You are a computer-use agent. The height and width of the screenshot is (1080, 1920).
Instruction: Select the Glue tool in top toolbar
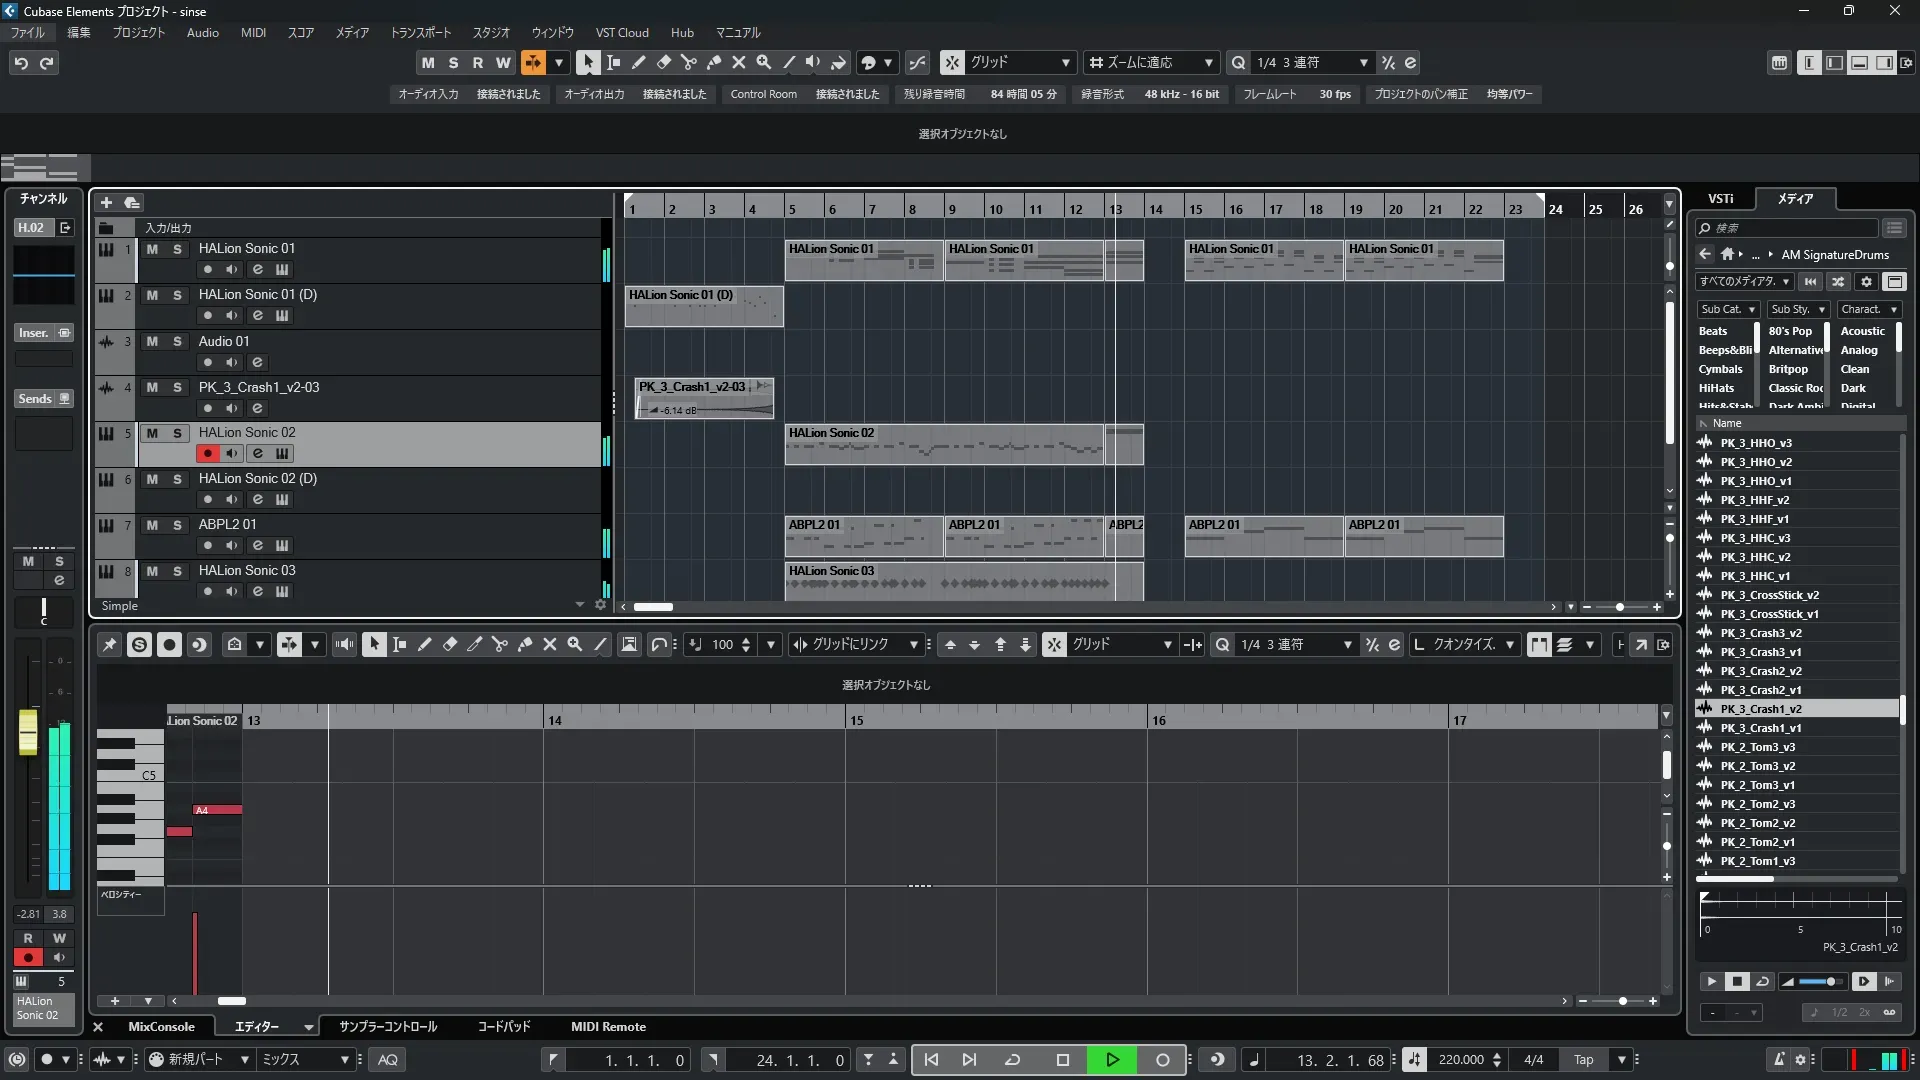pos(713,62)
